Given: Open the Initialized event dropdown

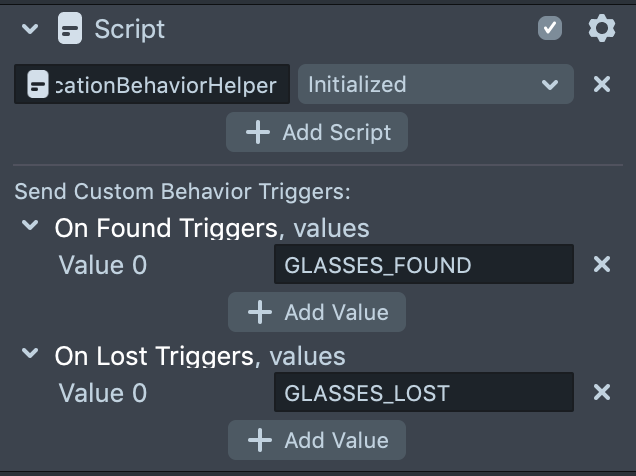Looking at the screenshot, I should 435,85.
